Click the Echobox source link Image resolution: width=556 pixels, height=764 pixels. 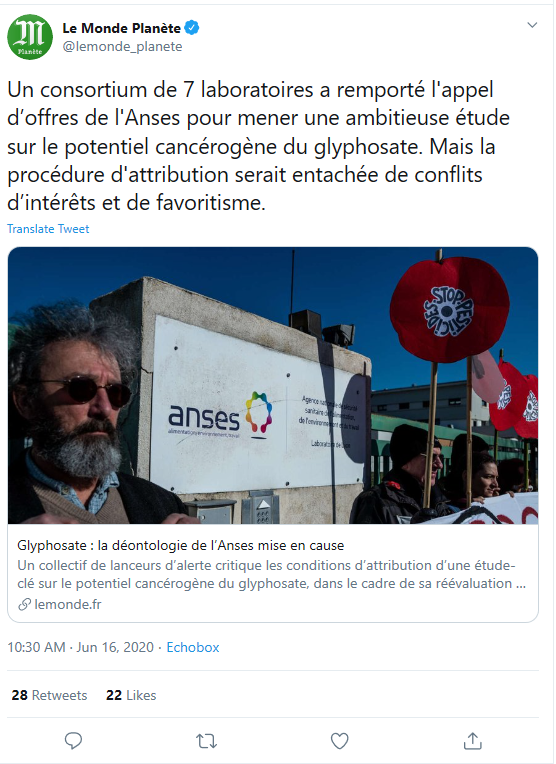193,648
